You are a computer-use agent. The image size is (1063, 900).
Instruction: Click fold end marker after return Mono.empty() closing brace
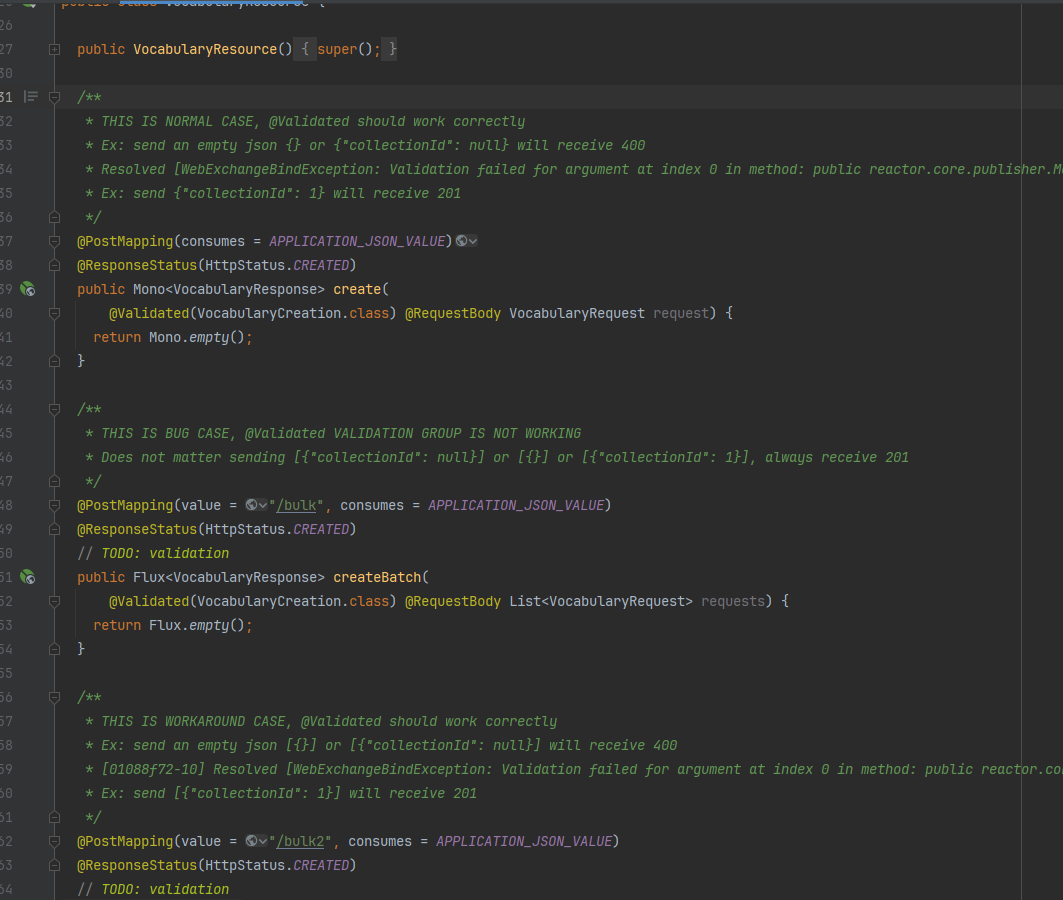click(54, 361)
